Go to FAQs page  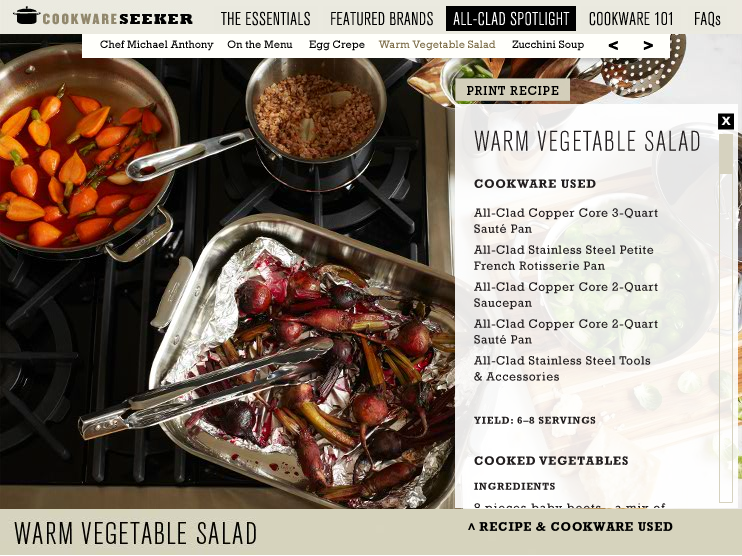coord(707,19)
